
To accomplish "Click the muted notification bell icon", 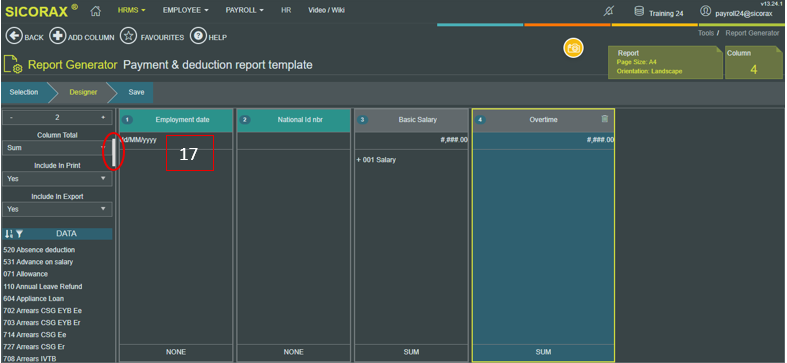I will point(608,12).
